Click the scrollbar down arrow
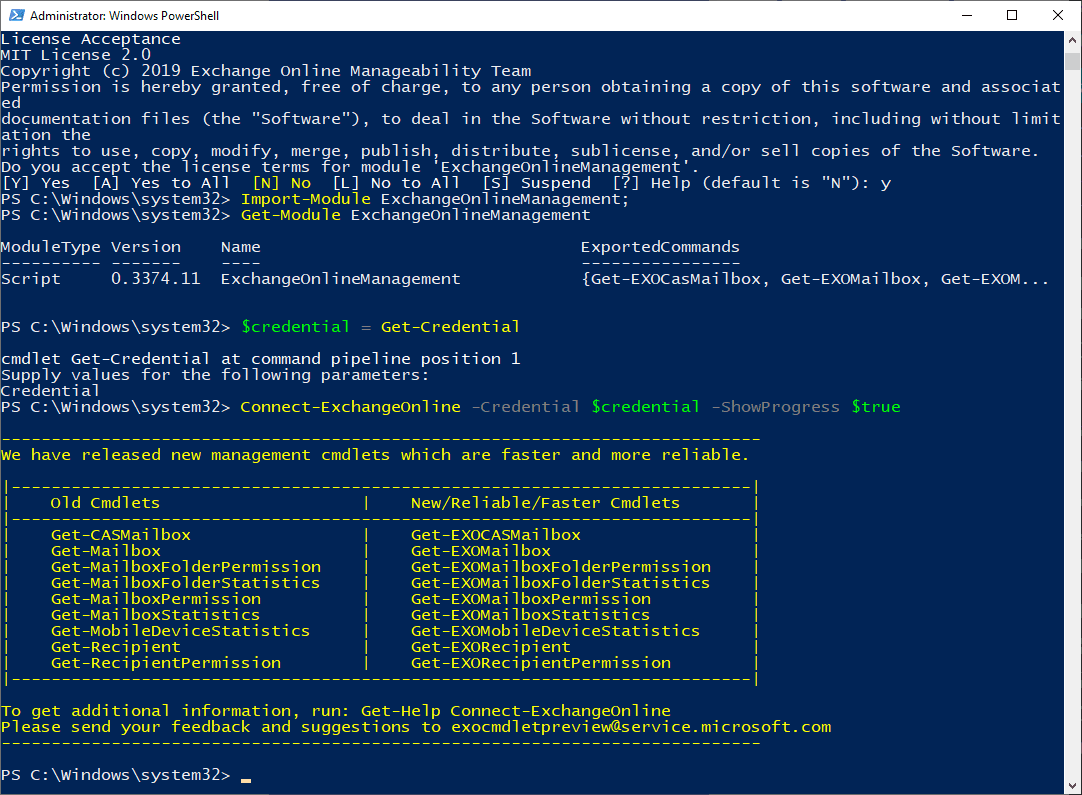1082x795 pixels. point(1072,782)
